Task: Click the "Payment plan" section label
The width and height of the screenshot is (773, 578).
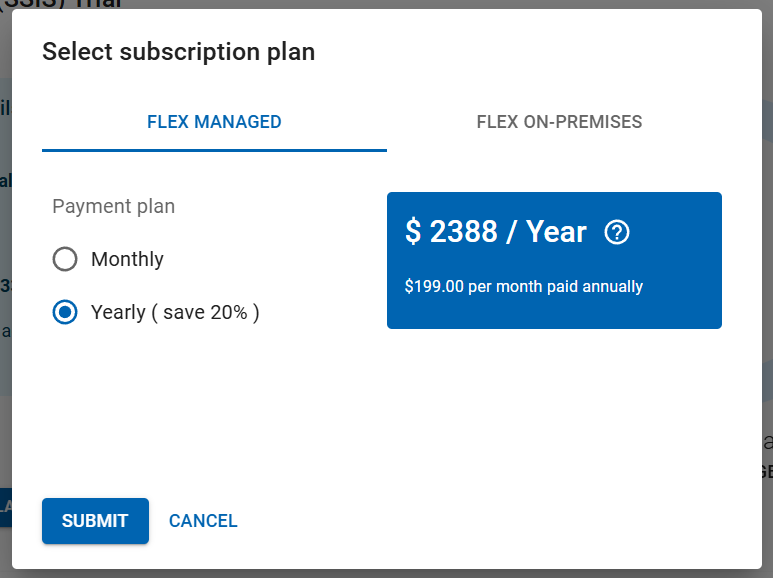Action: [113, 207]
